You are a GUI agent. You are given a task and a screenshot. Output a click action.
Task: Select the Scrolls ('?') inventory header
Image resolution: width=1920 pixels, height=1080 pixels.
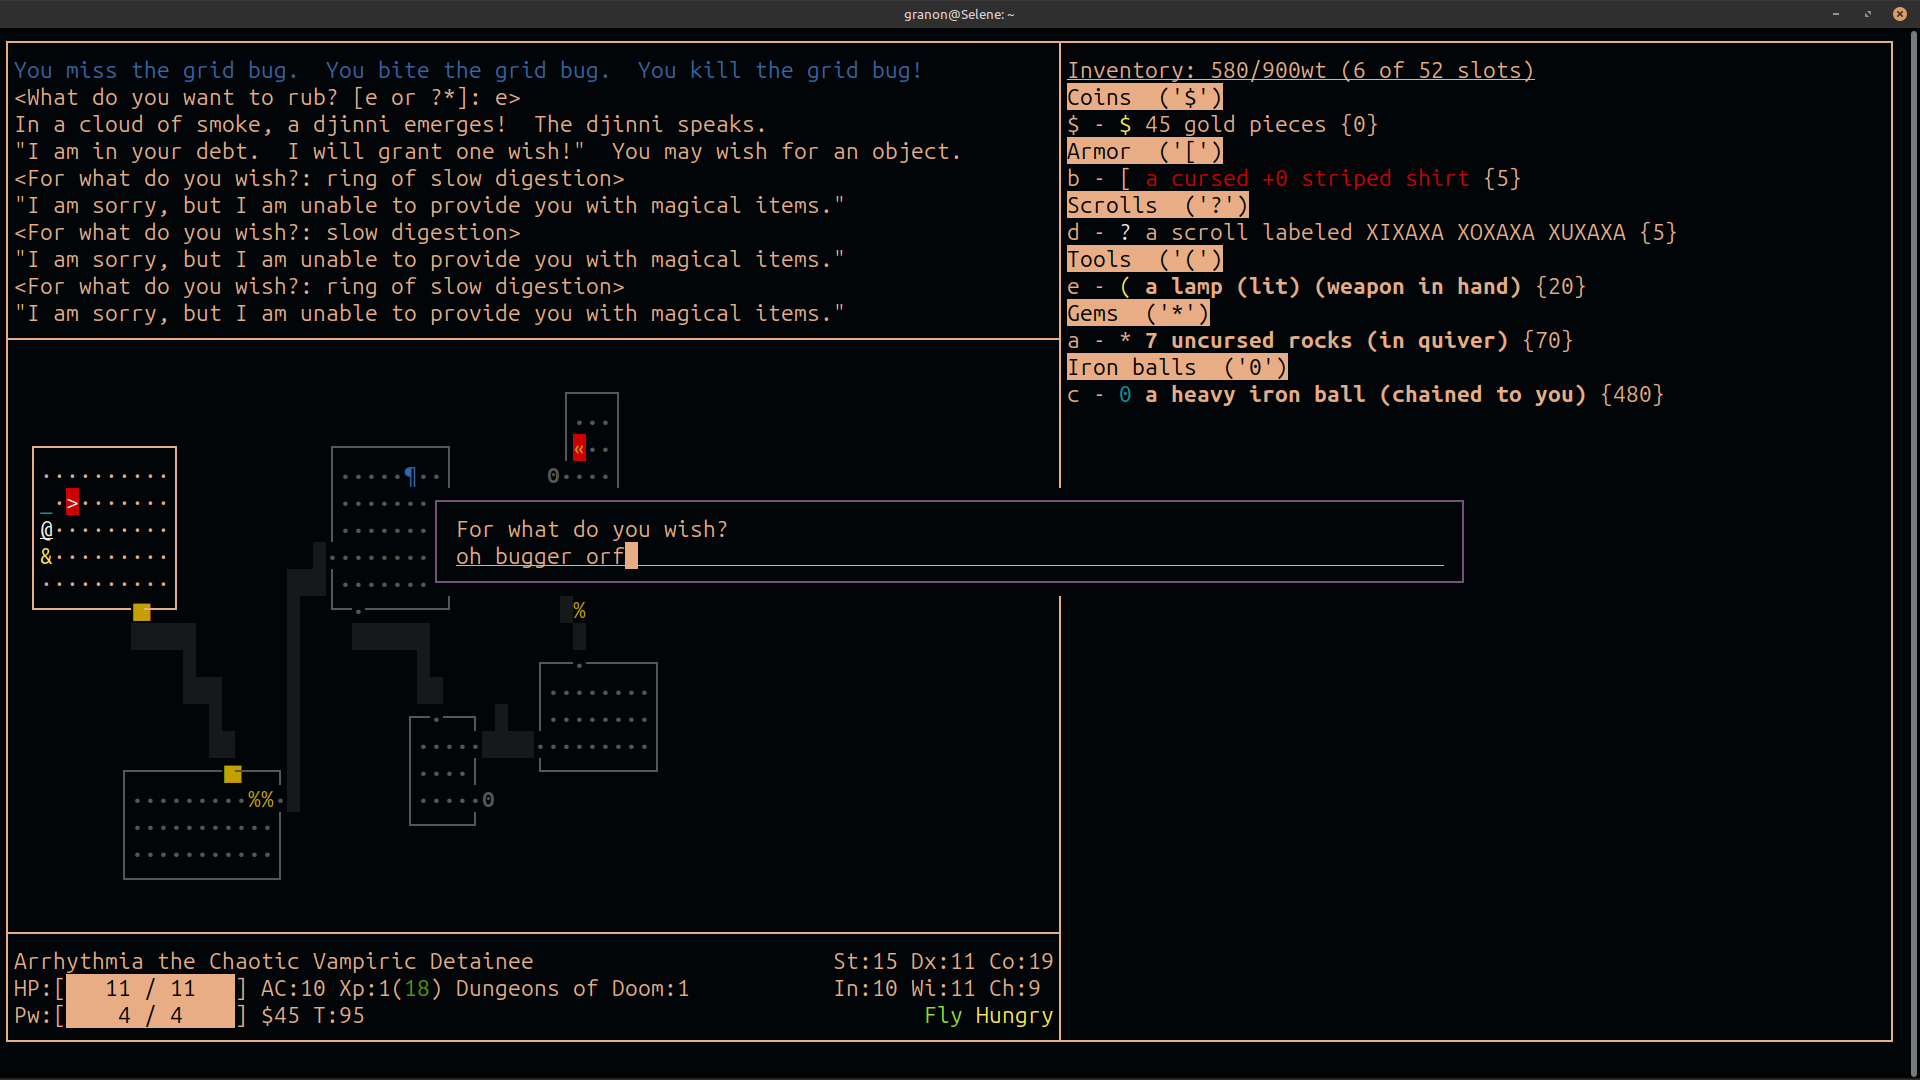pos(1157,205)
